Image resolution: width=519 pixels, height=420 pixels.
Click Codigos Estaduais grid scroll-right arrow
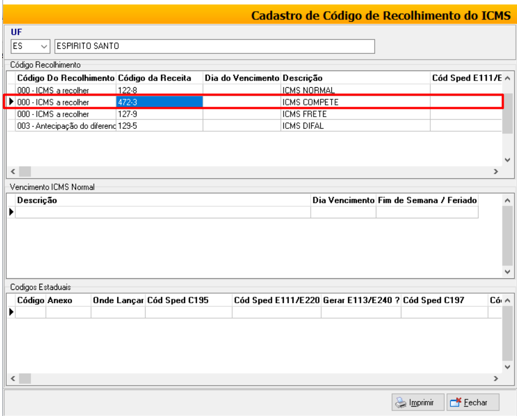(x=496, y=378)
